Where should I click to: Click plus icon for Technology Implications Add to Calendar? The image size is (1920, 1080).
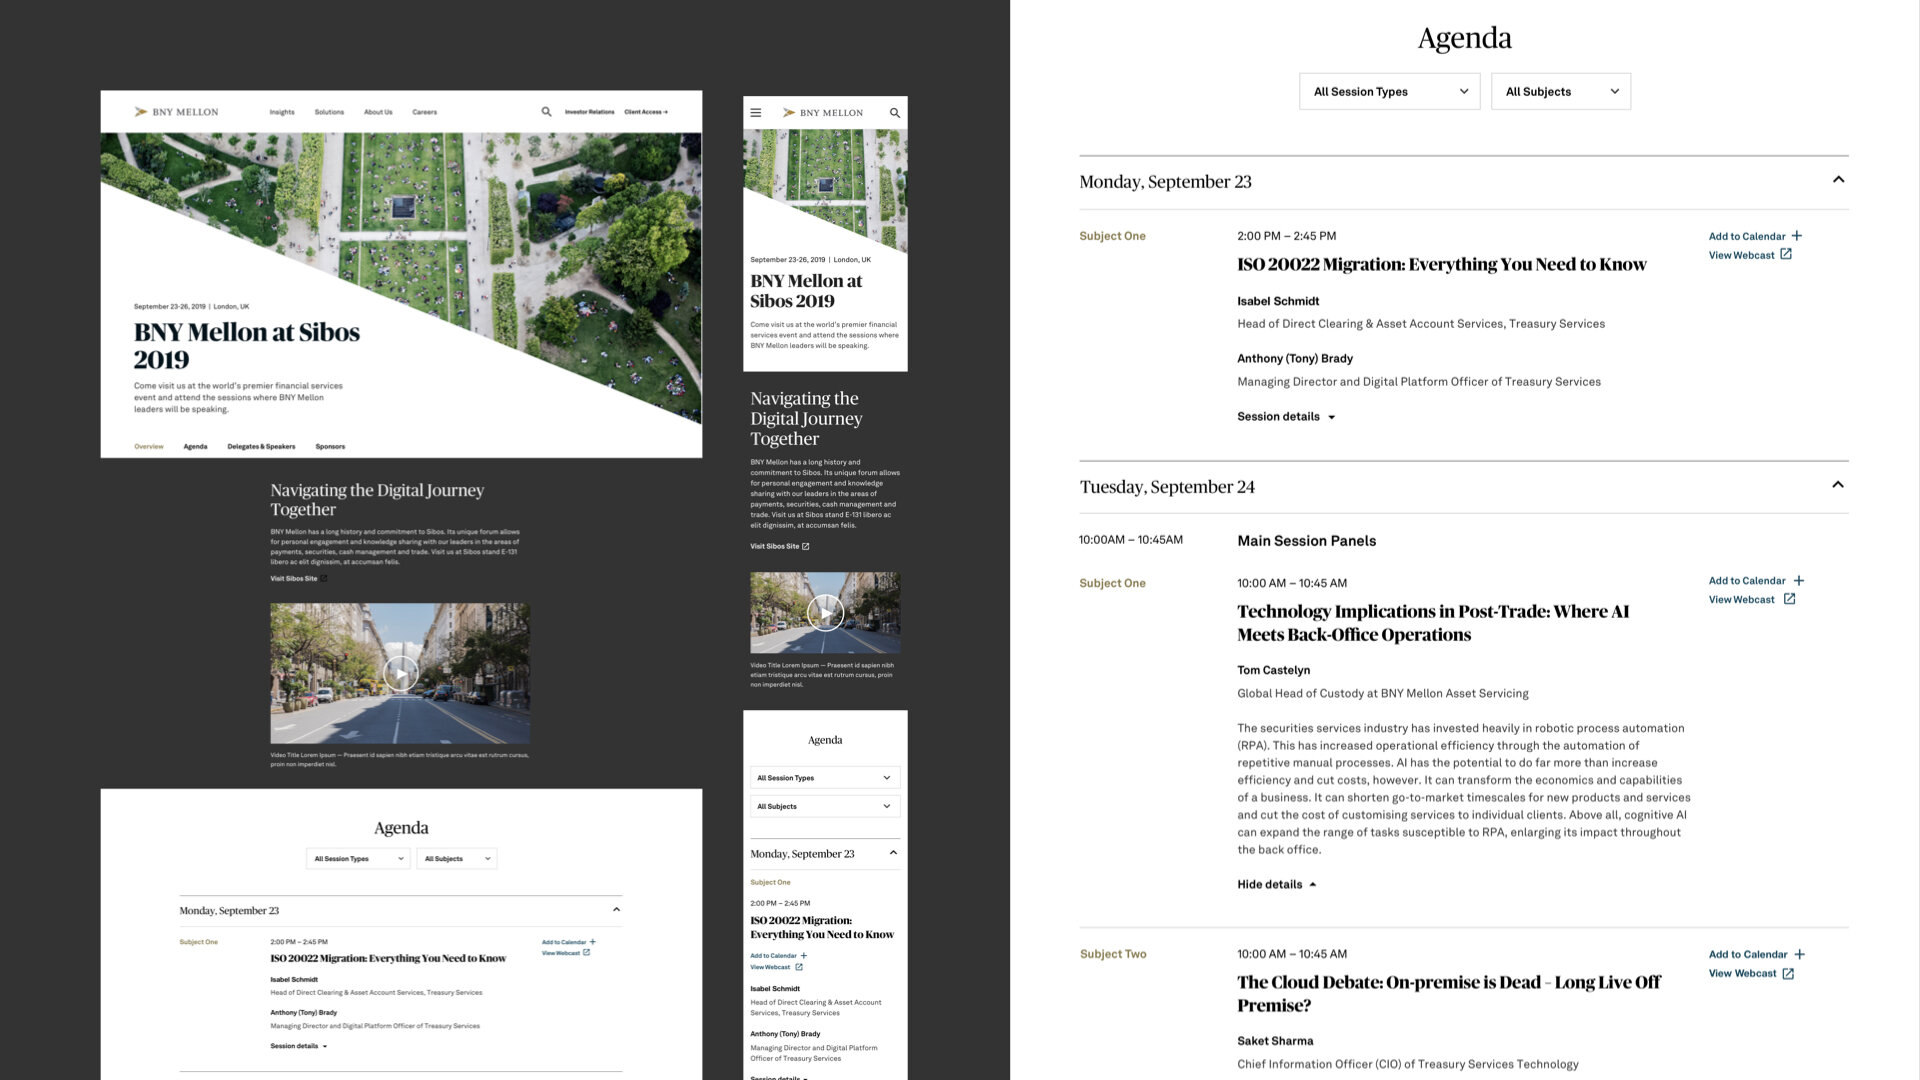[x=1799, y=580]
